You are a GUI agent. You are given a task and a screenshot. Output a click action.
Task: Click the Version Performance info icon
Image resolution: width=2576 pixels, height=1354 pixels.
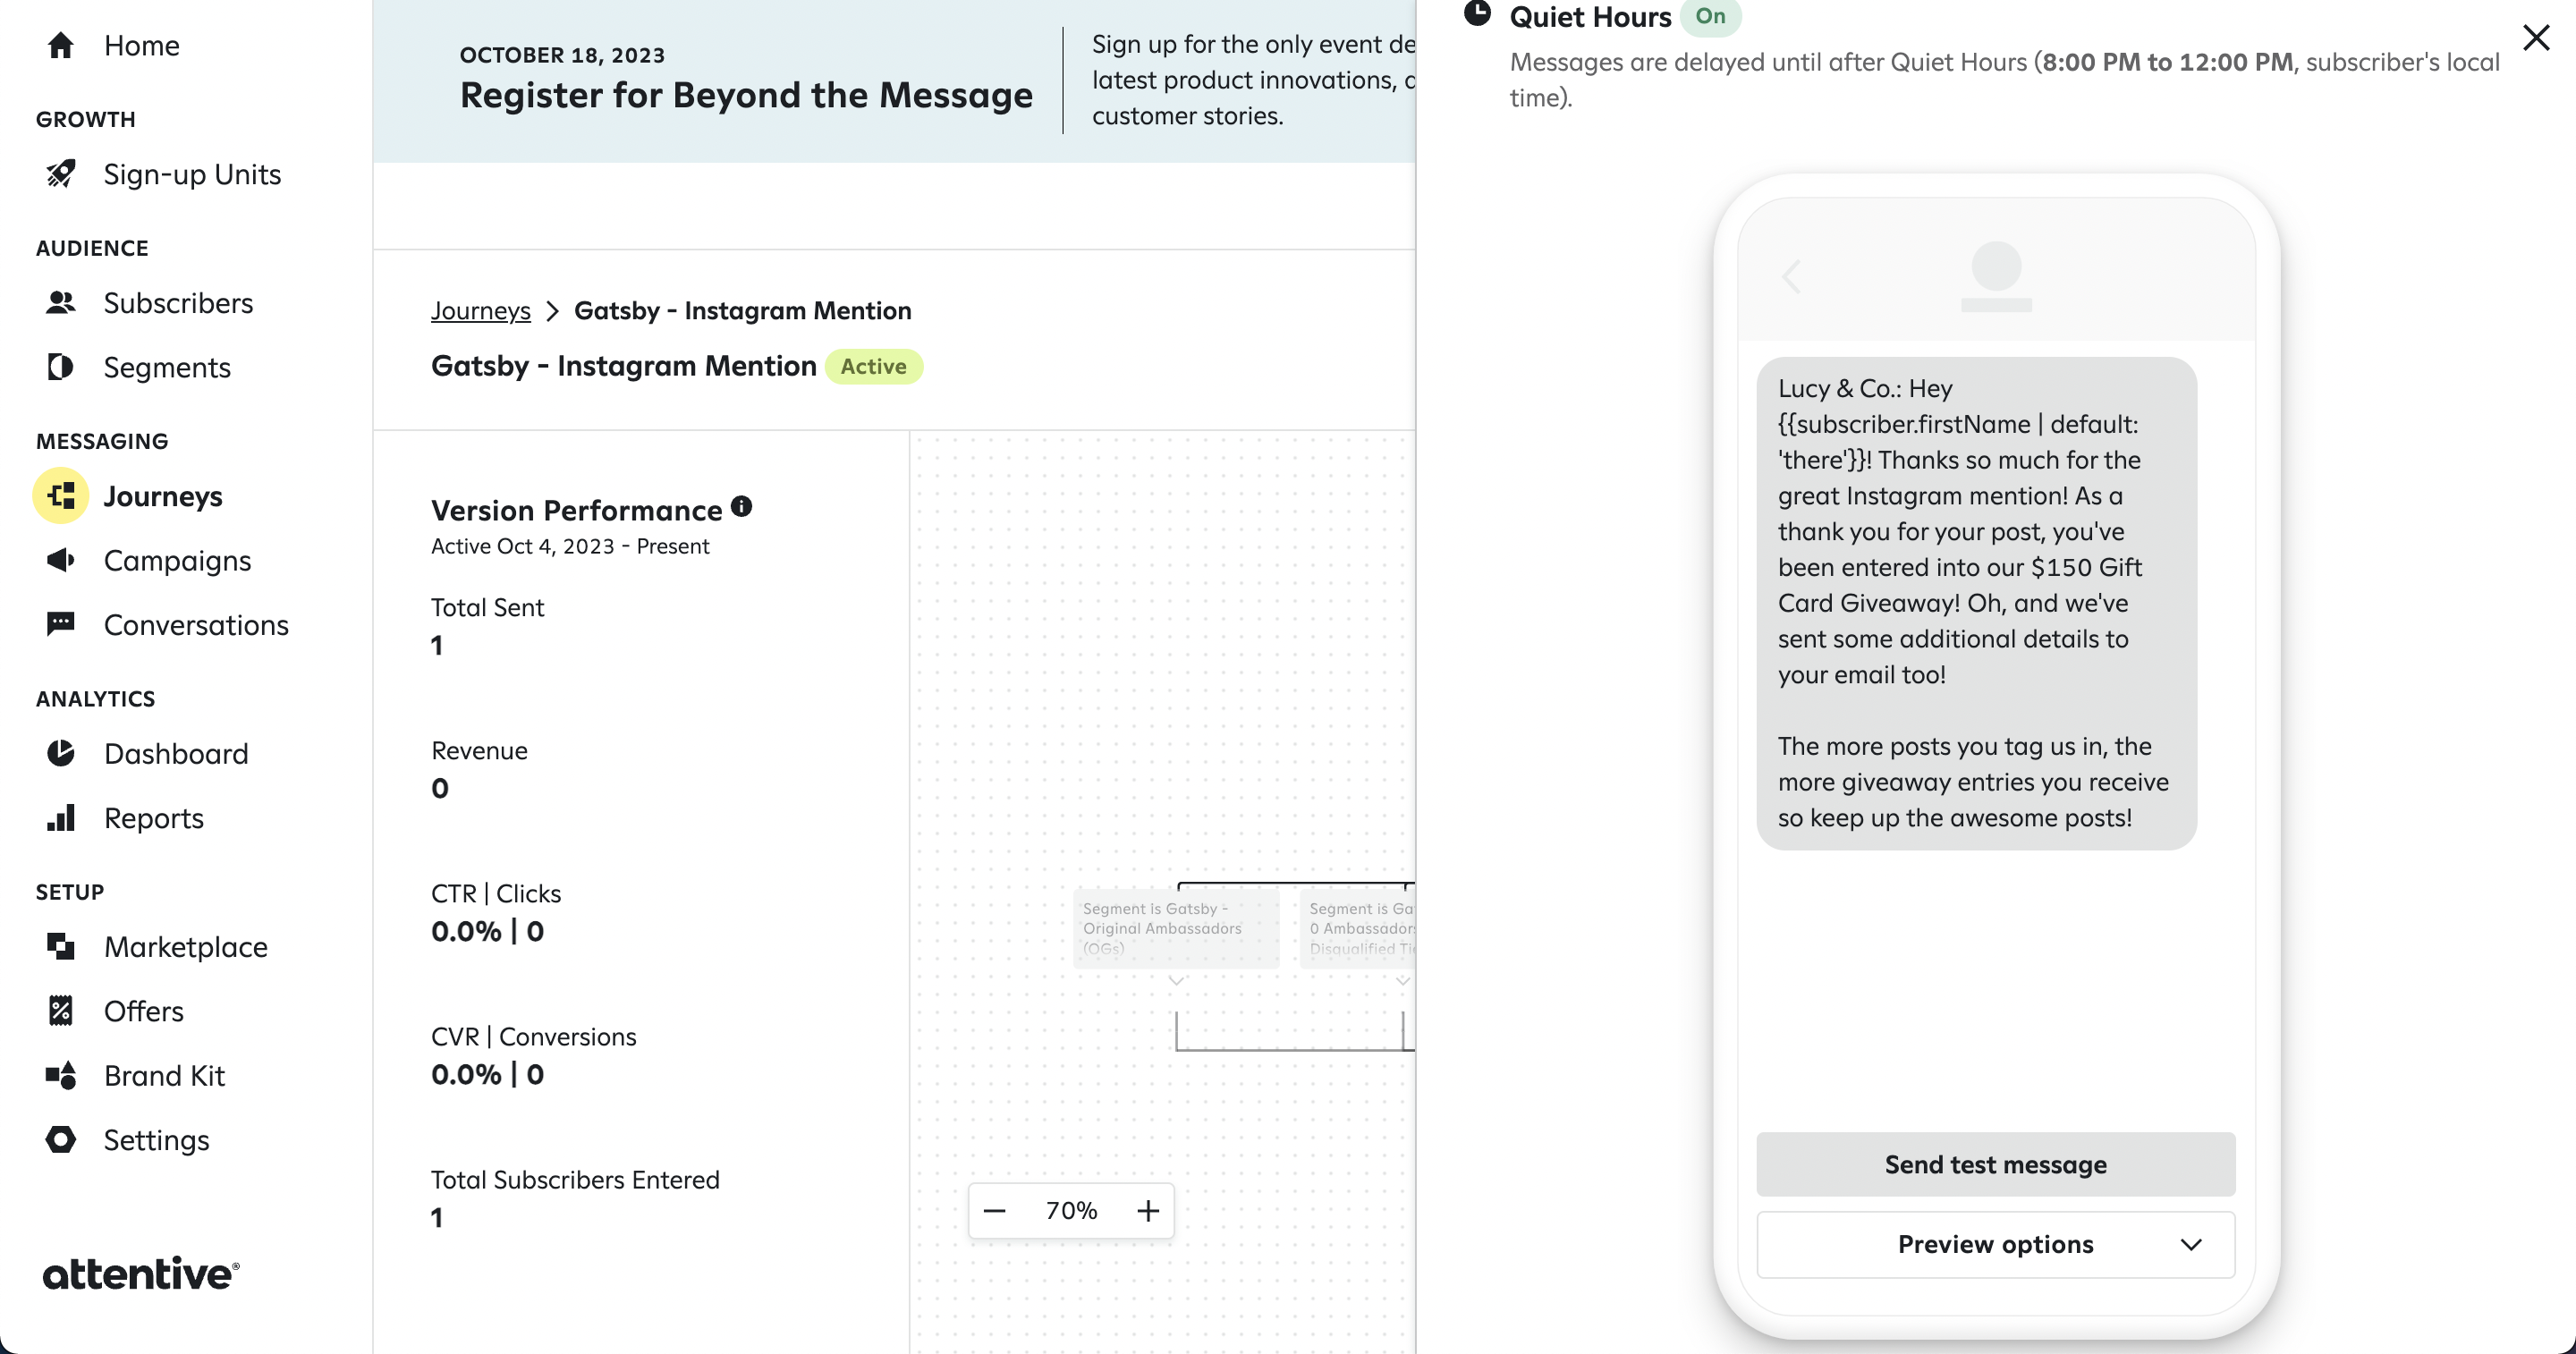(741, 508)
